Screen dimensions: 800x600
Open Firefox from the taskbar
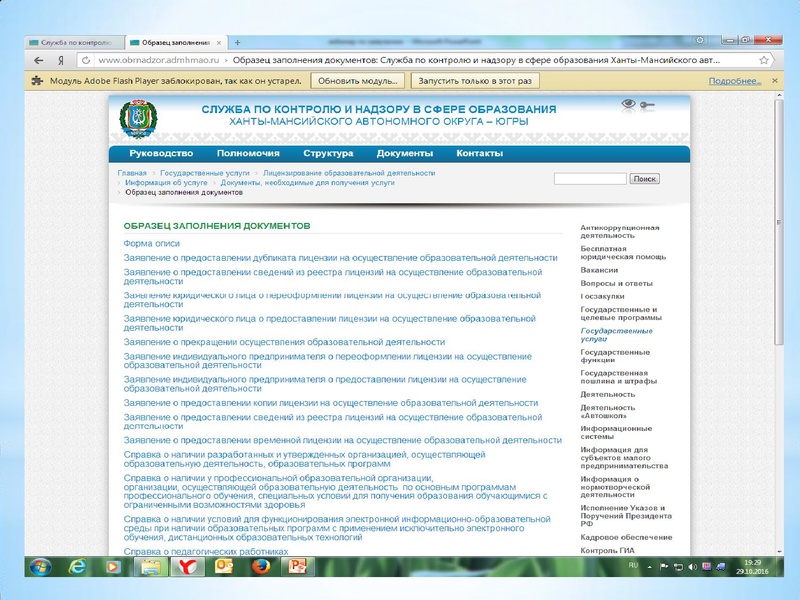[261, 566]
